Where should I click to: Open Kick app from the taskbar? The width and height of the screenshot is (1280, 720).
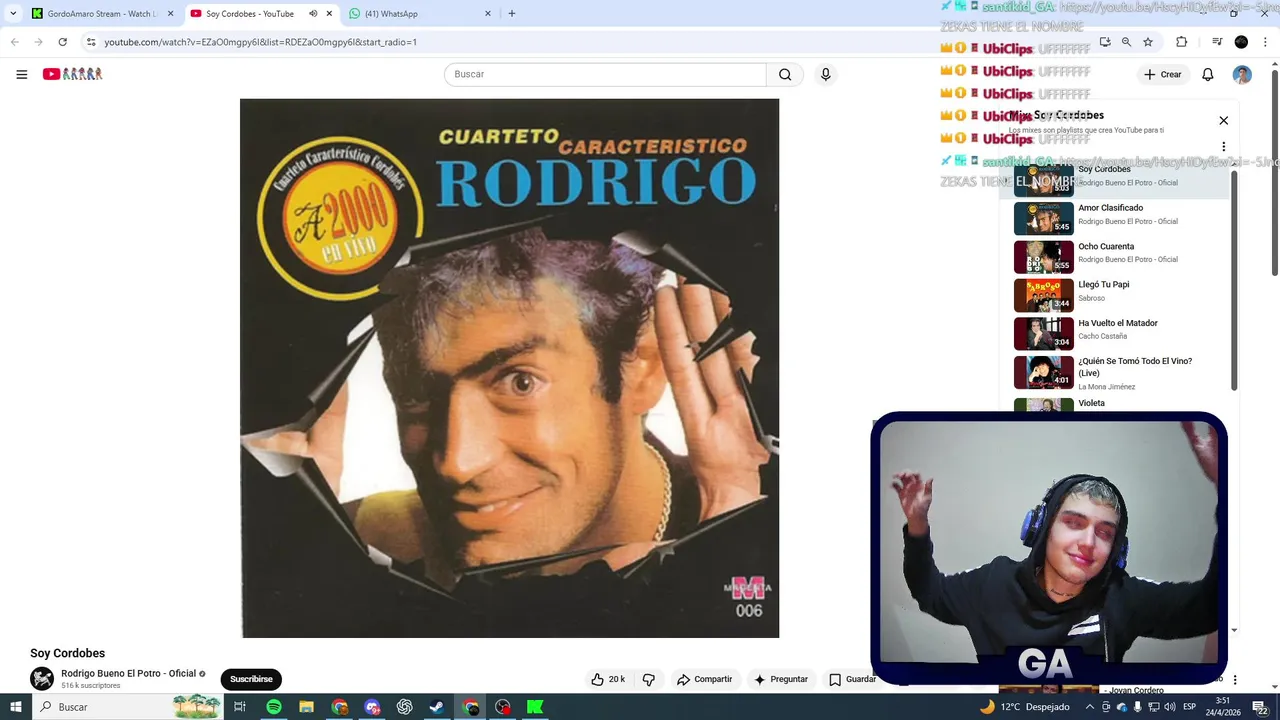click(535, 707)
